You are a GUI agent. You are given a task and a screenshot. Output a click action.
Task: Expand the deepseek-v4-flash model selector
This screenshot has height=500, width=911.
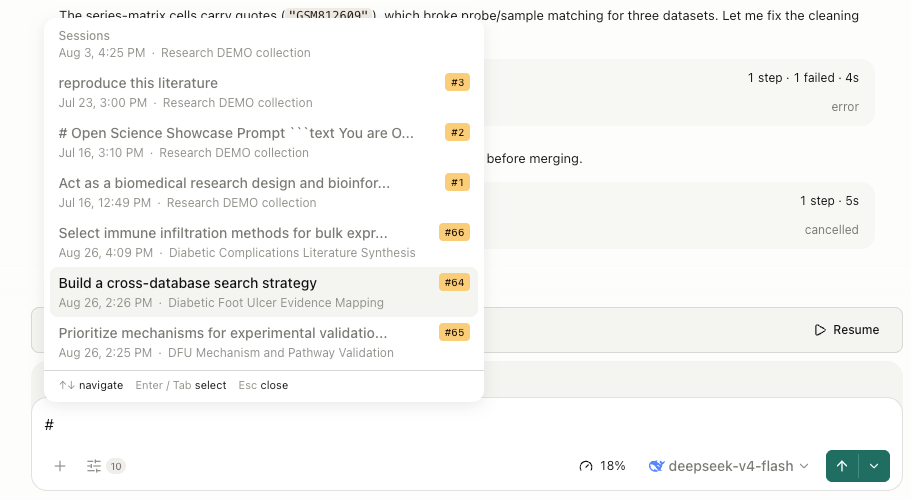tap(729, 466)
